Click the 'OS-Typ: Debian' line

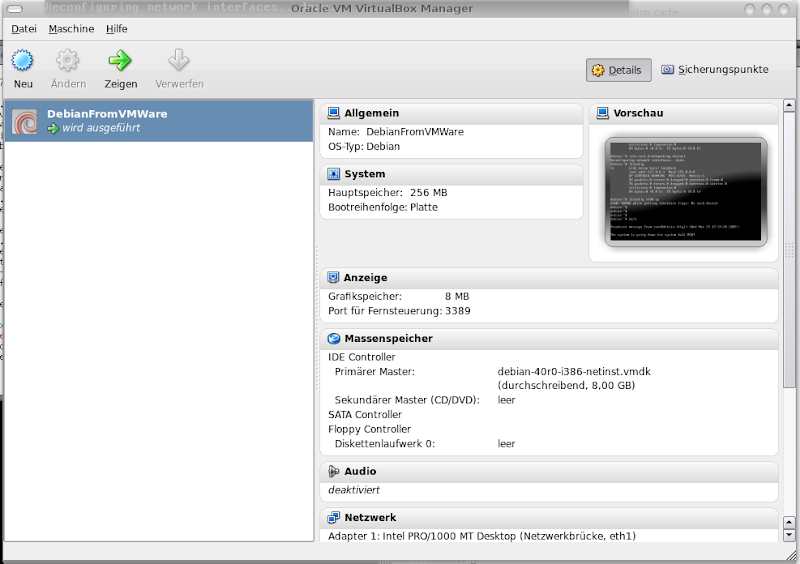(364, 146)
